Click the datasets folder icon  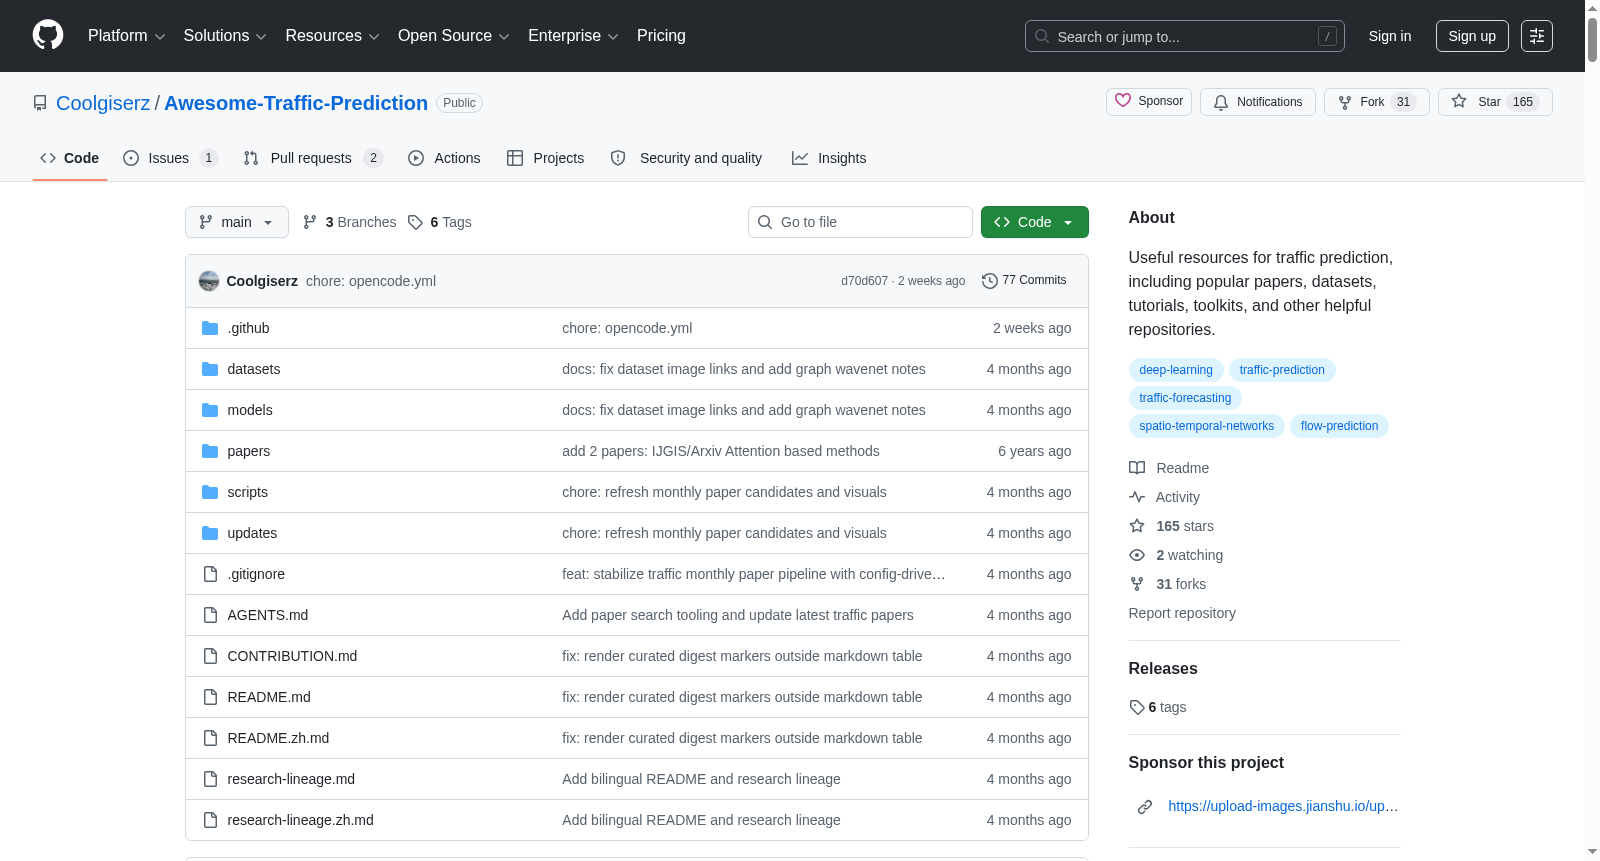point(210,369)
